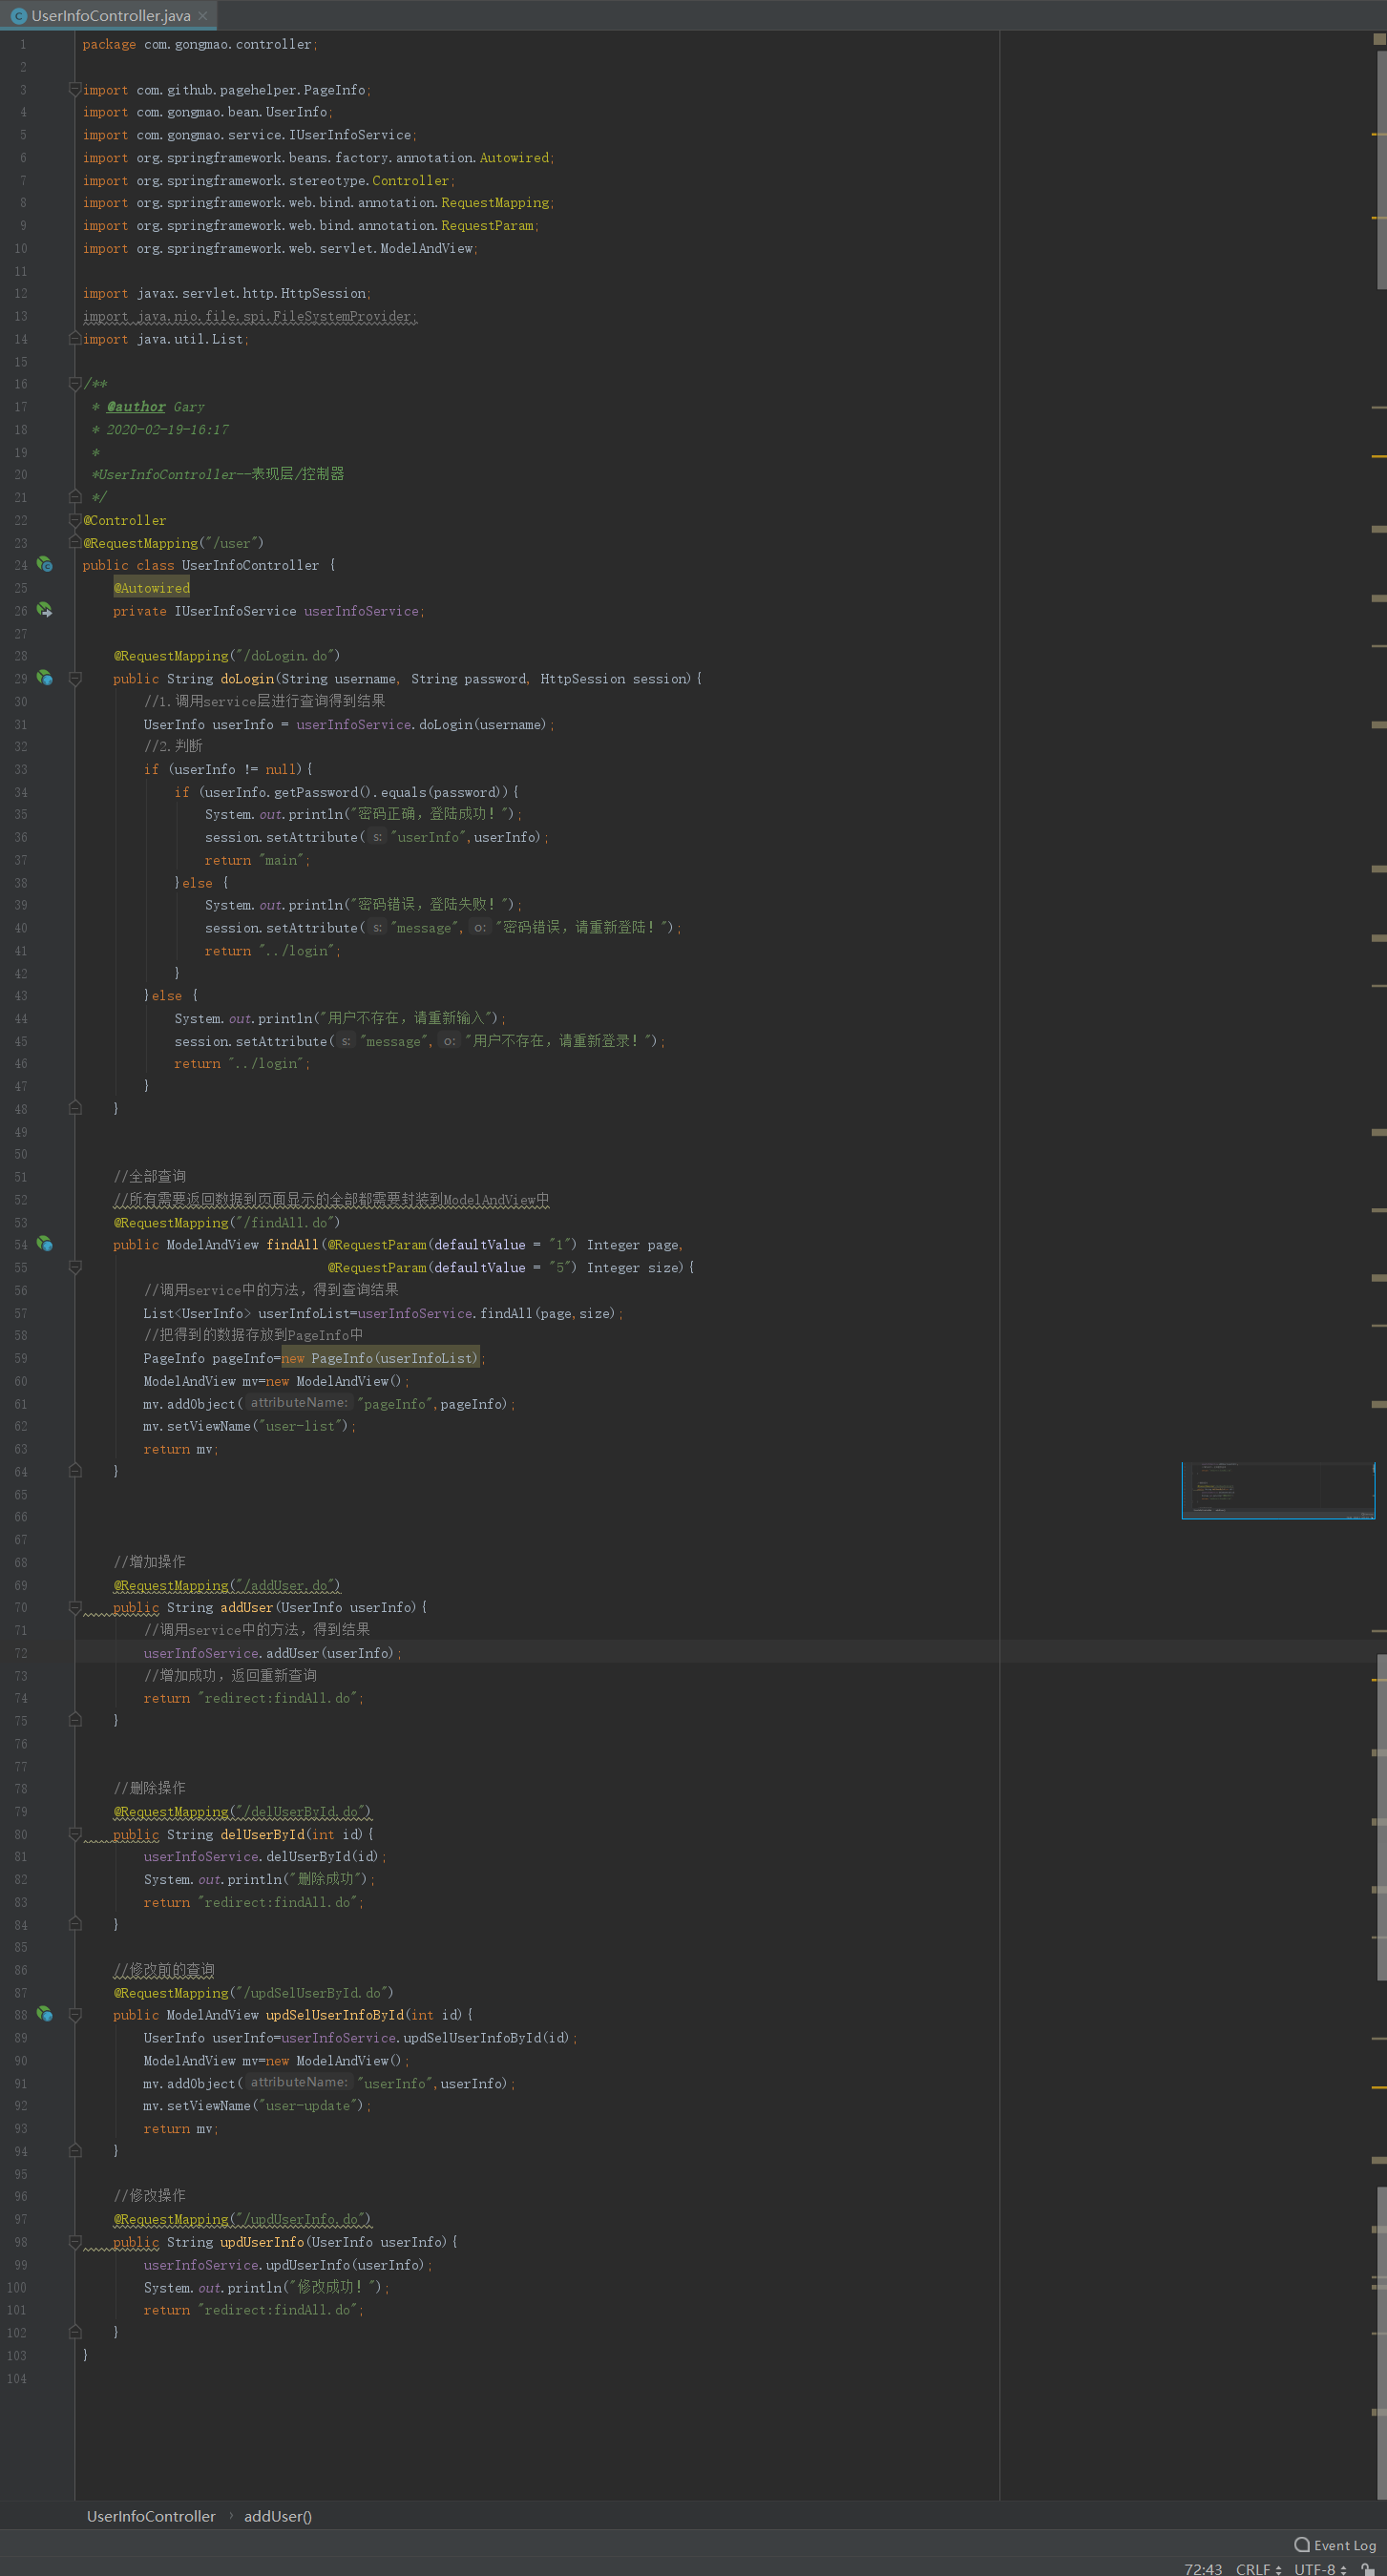Click the @author Javadoc tag

coord(136,407)
